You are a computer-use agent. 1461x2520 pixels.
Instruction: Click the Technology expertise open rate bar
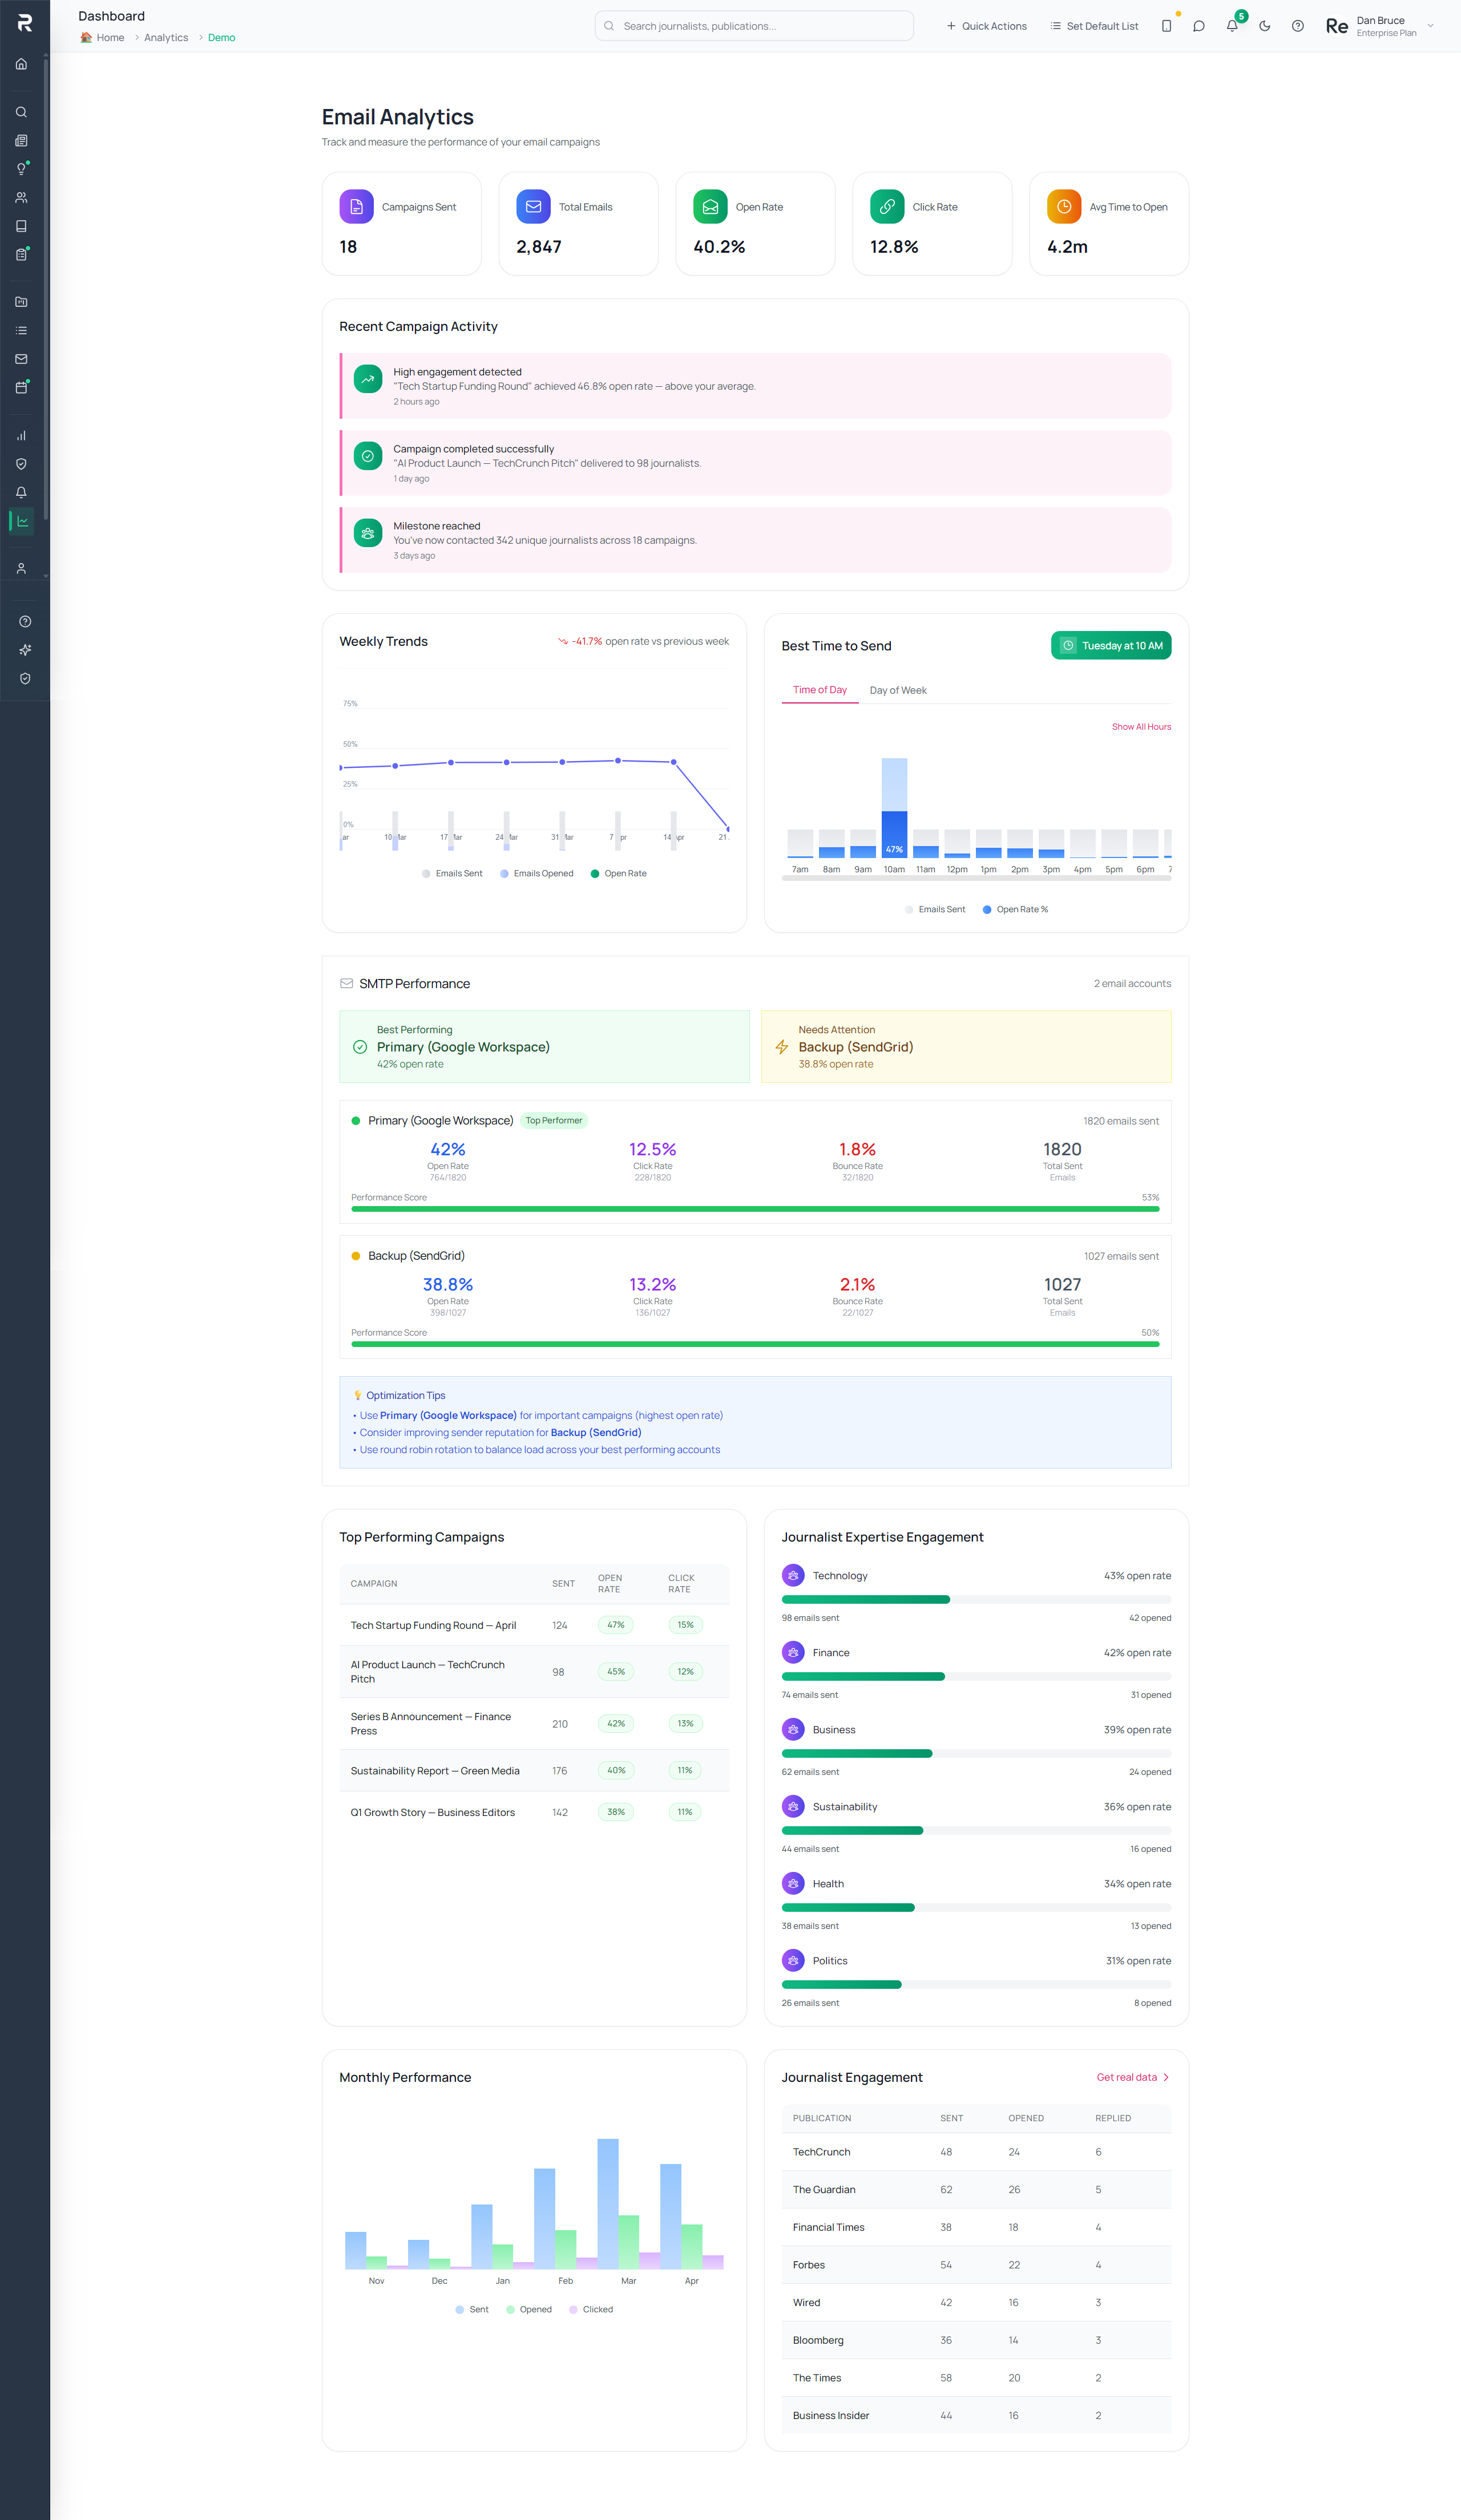click(x=976, y=1600)
